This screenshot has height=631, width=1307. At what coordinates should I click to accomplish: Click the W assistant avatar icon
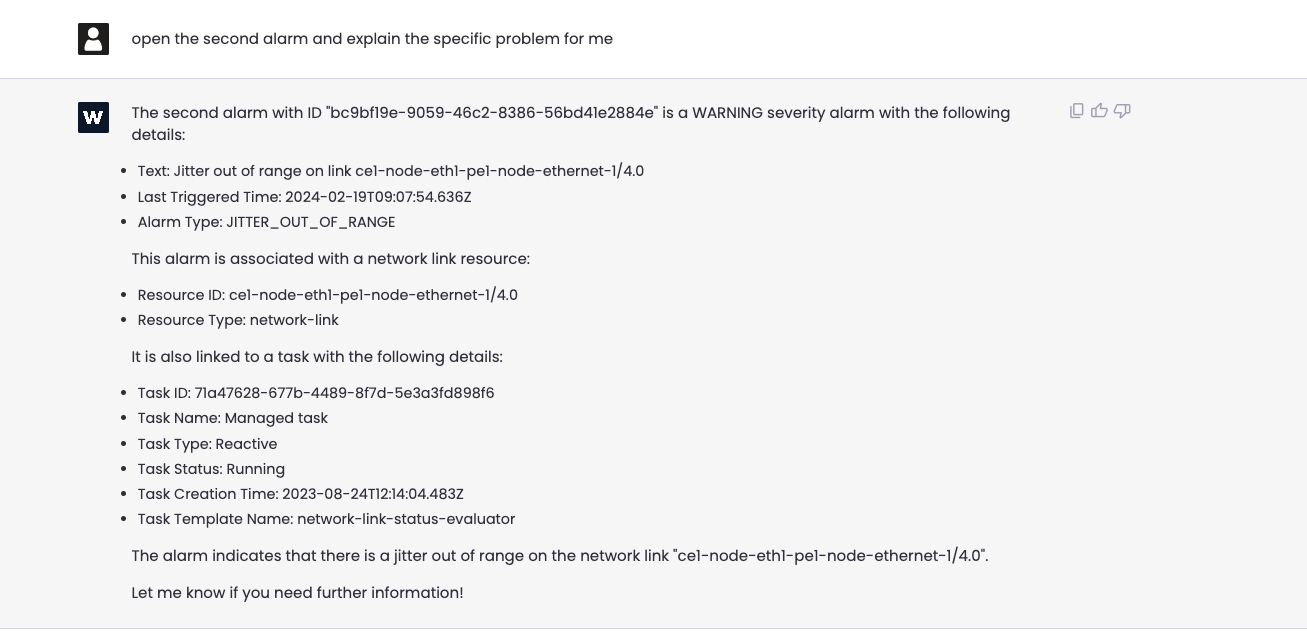(x=93, y=117)
